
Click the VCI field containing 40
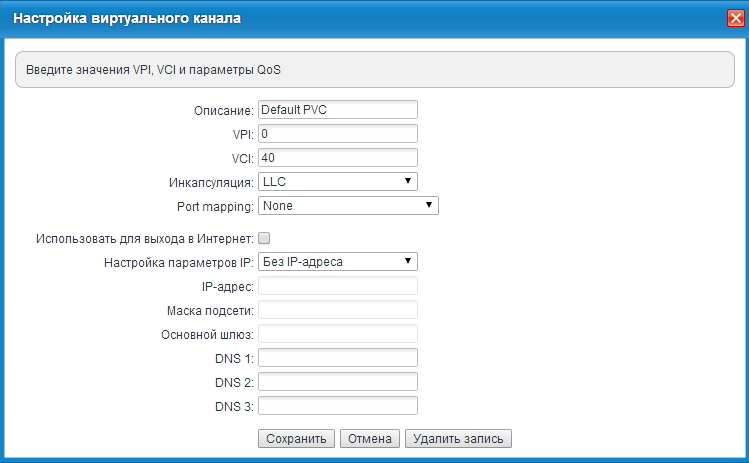point(337,157)
